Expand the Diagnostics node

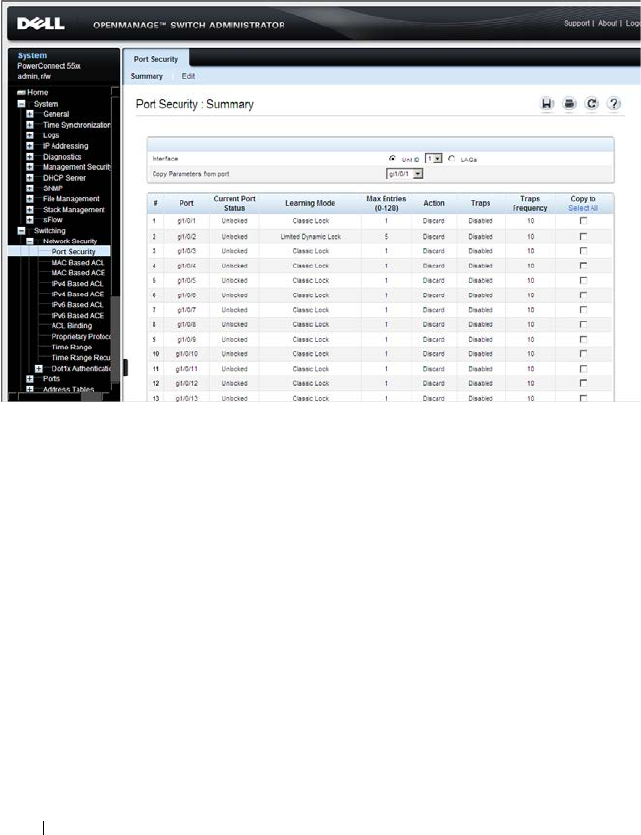(30, 157)
